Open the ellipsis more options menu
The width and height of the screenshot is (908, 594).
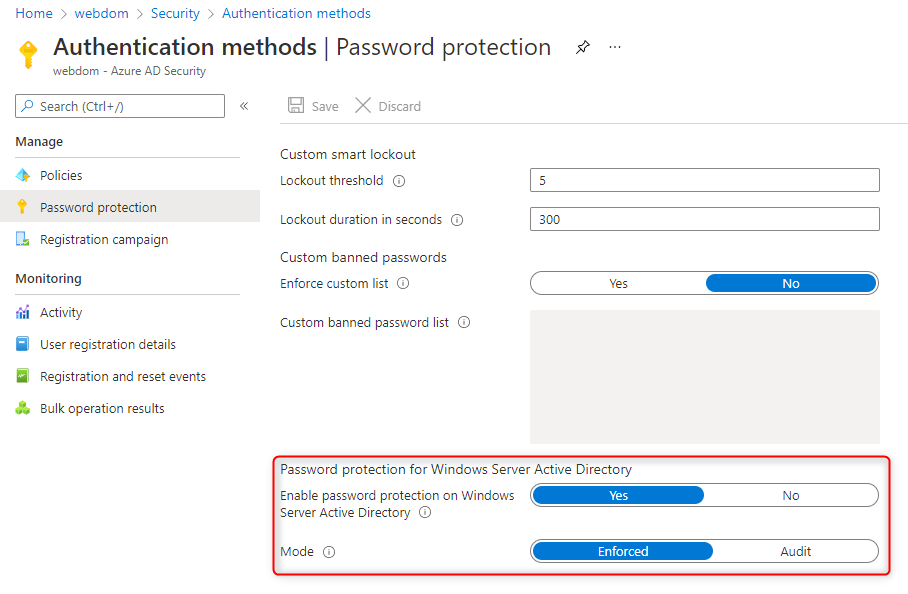pos(614,47)
